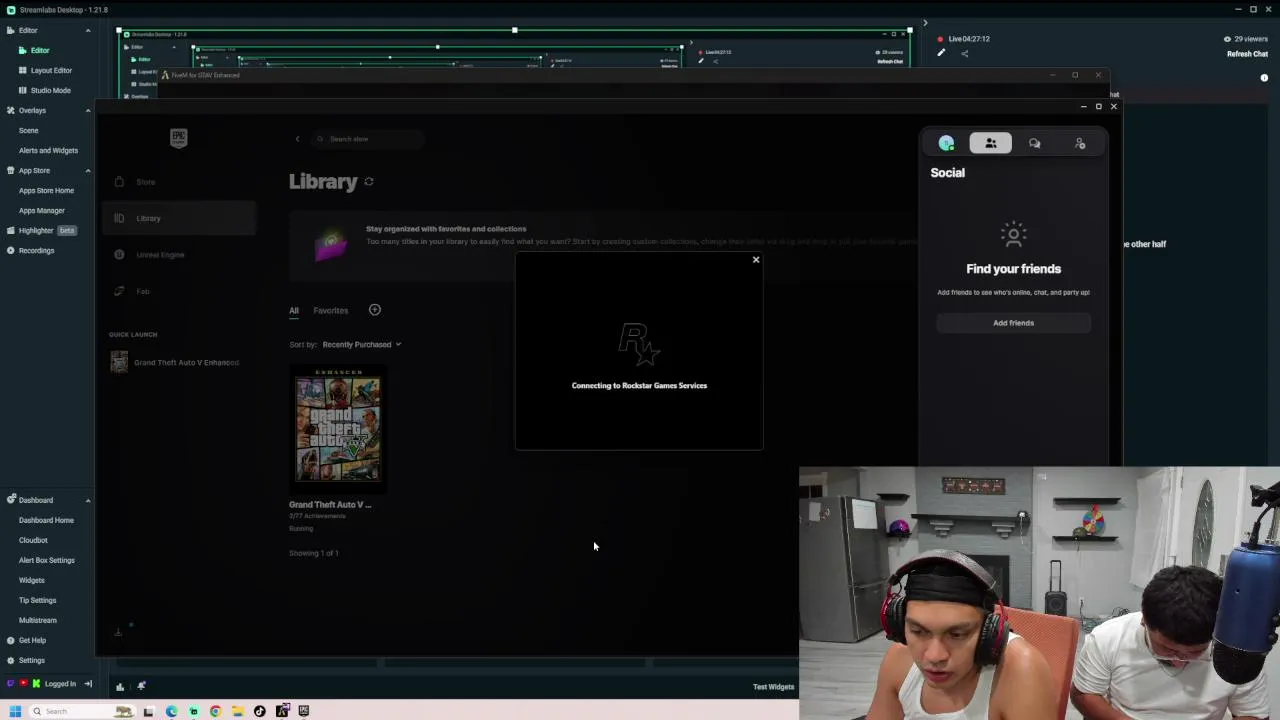Open Dashboard Home link
Screen dimensions: 1280x720
click(46, 520)
